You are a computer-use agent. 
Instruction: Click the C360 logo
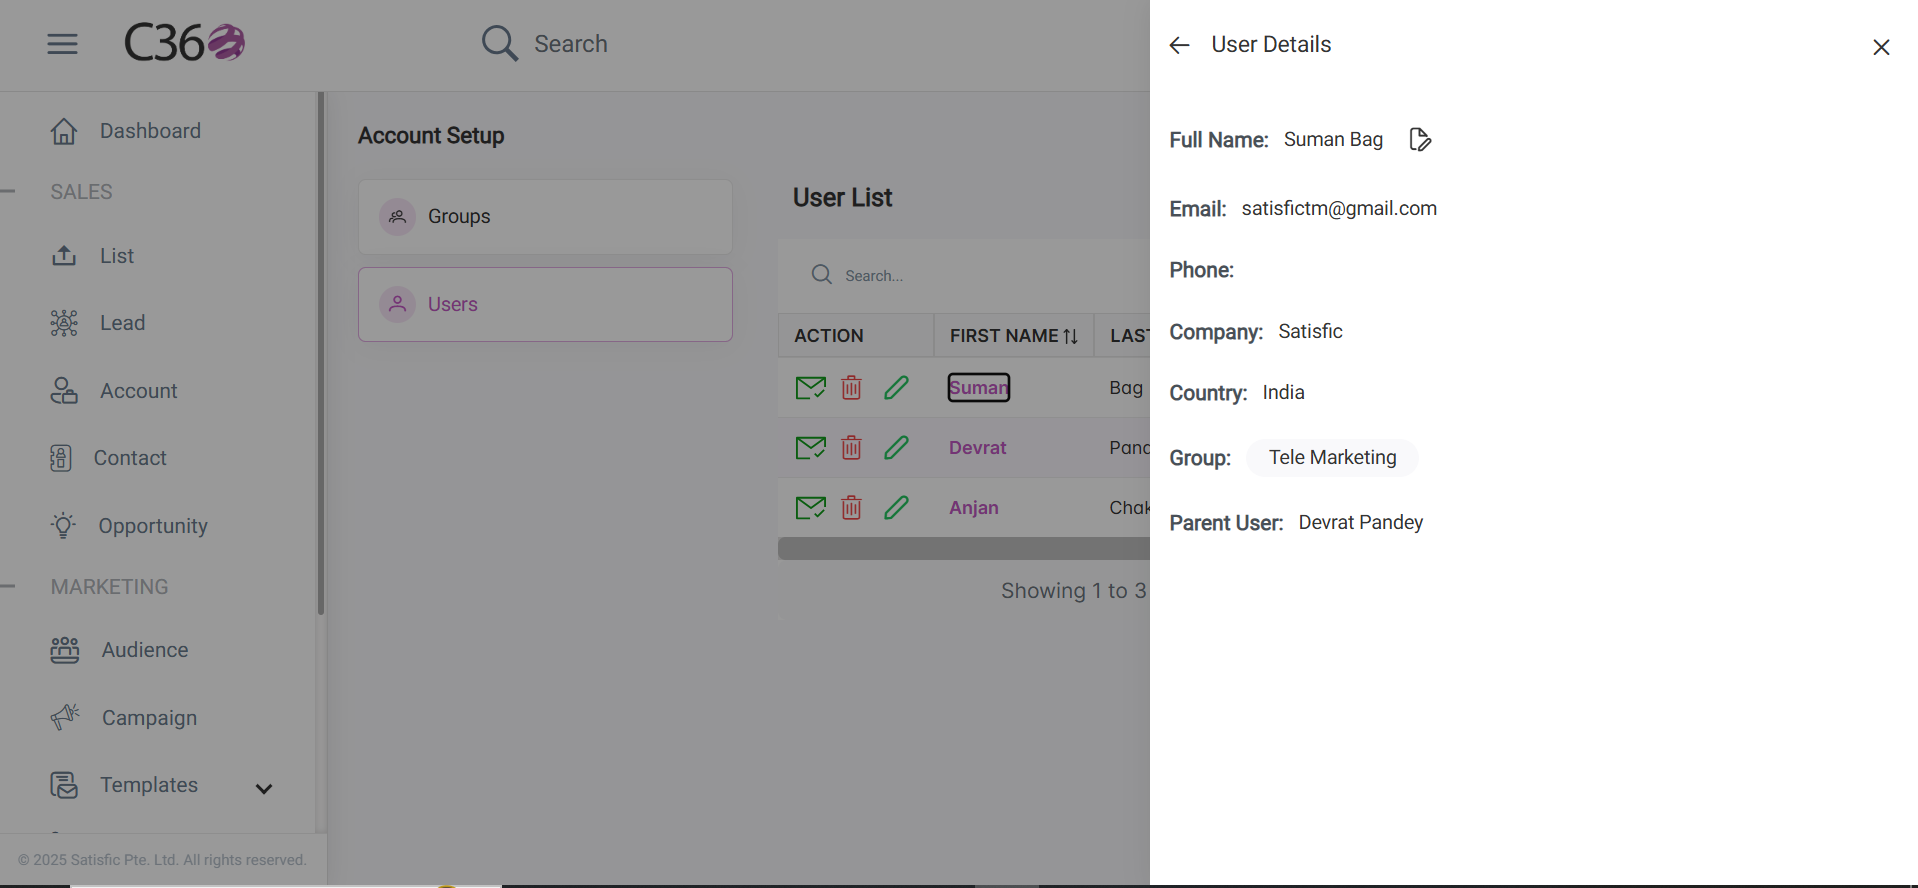point(184,43)
